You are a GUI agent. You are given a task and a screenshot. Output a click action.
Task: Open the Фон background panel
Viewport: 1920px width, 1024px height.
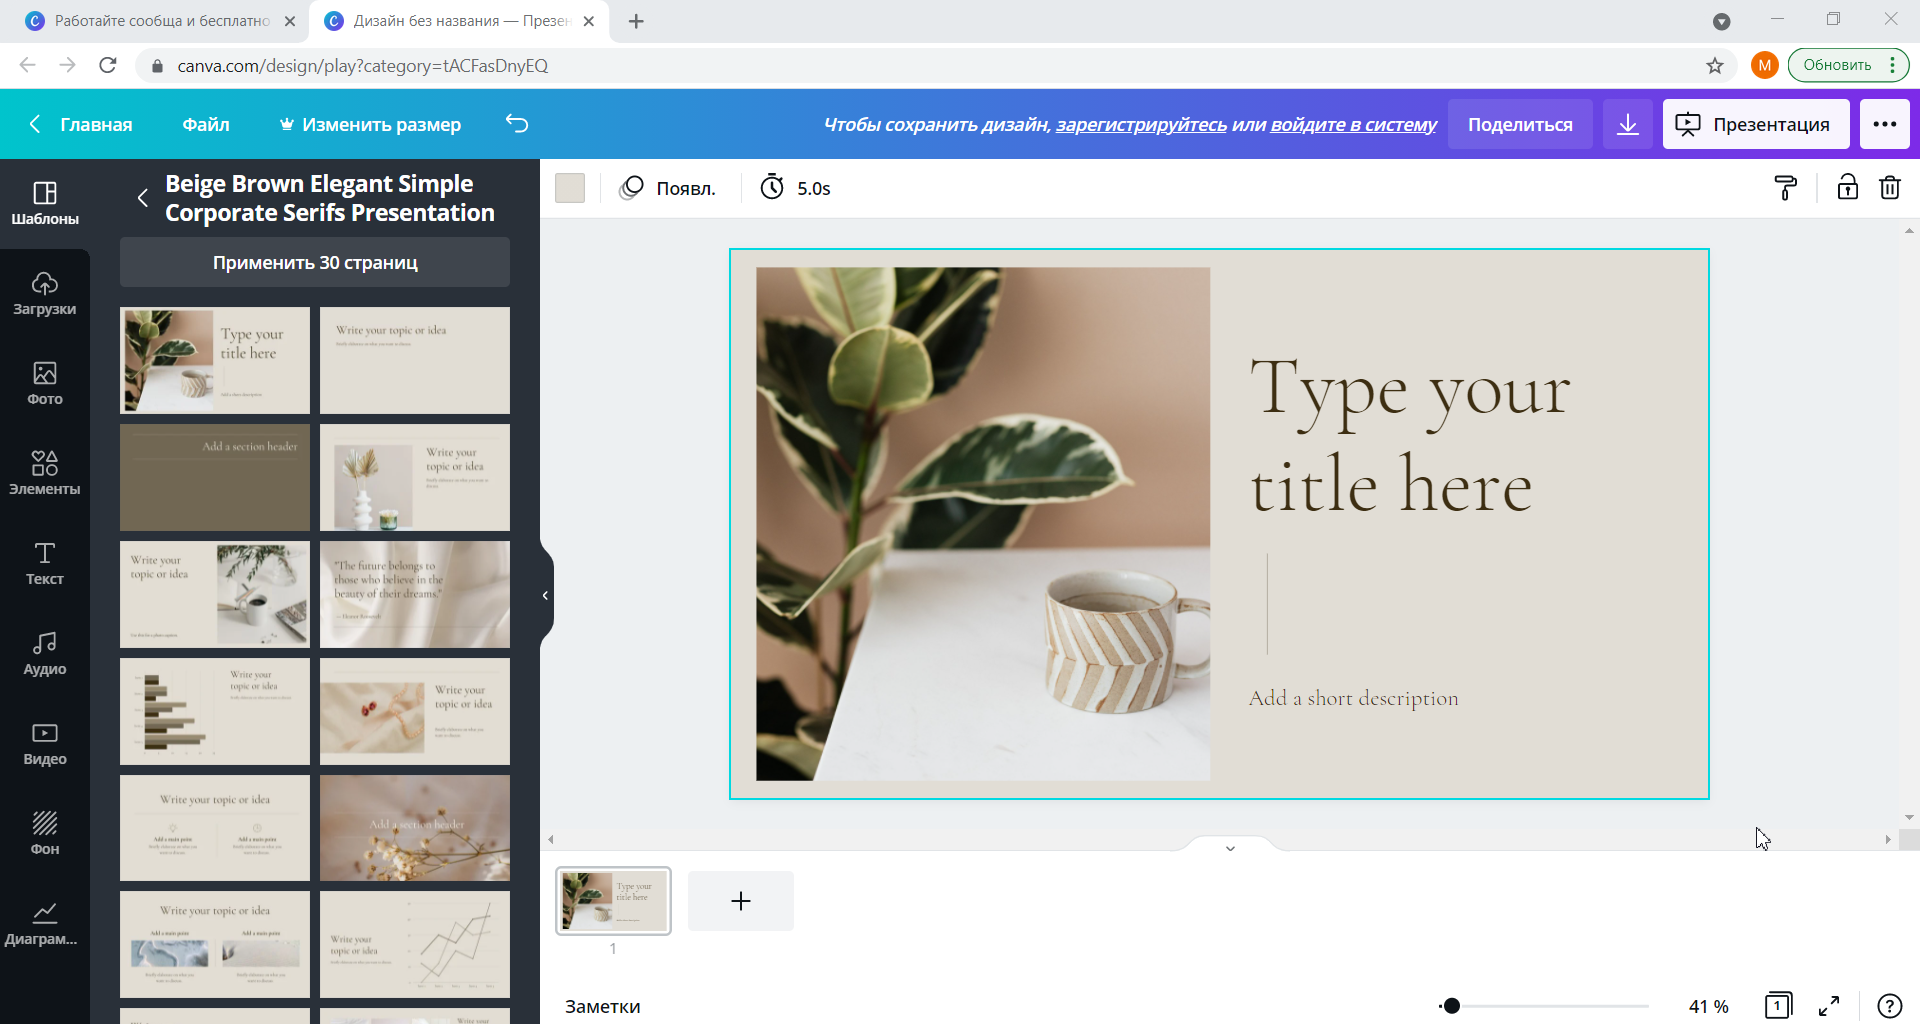45,833
